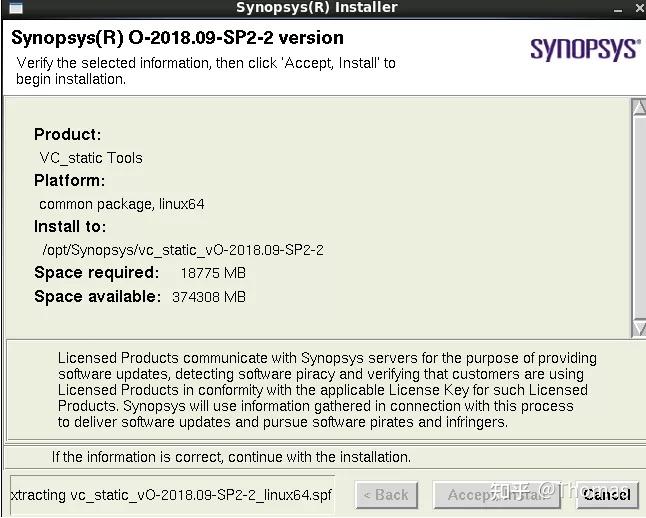Viewport: 646px width, 518px height.
Task: Click the extracting status text field
Action: pos(171,494)
